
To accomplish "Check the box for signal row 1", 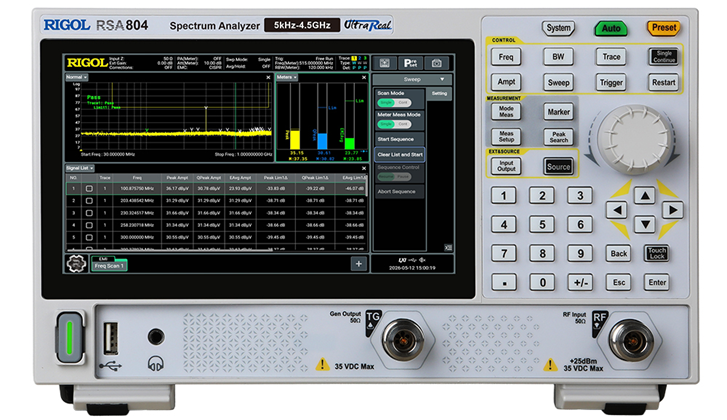I will [x=89, y=189].
